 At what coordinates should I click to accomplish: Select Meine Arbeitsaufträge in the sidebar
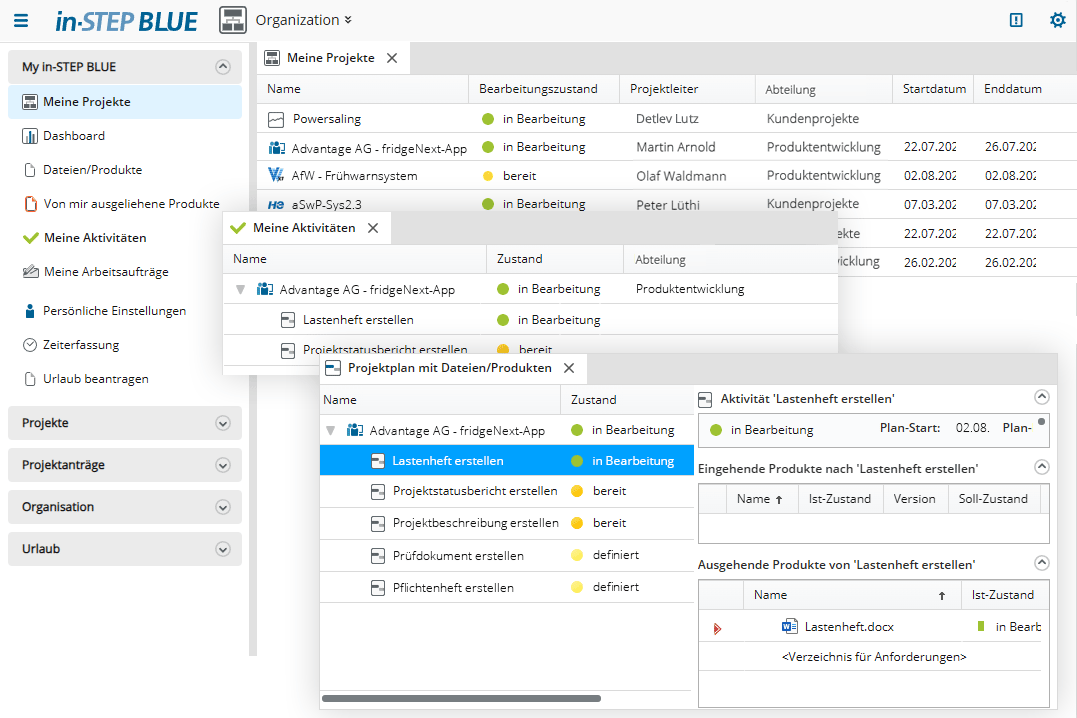[x=106, y=272]
